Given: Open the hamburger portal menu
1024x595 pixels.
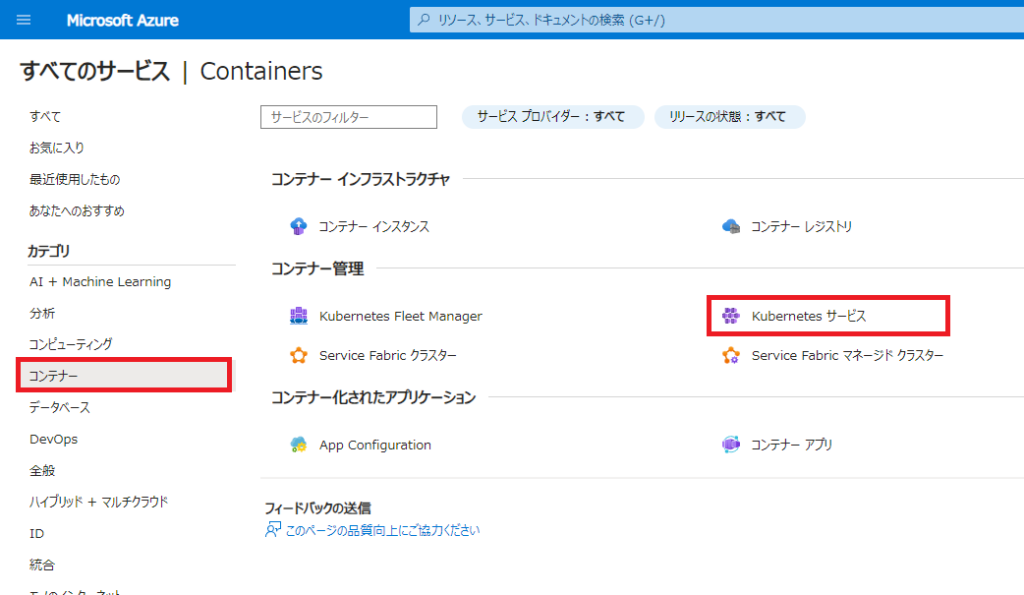Looking at the screenshot, I should pyautogui.click(x=24, y=20).
